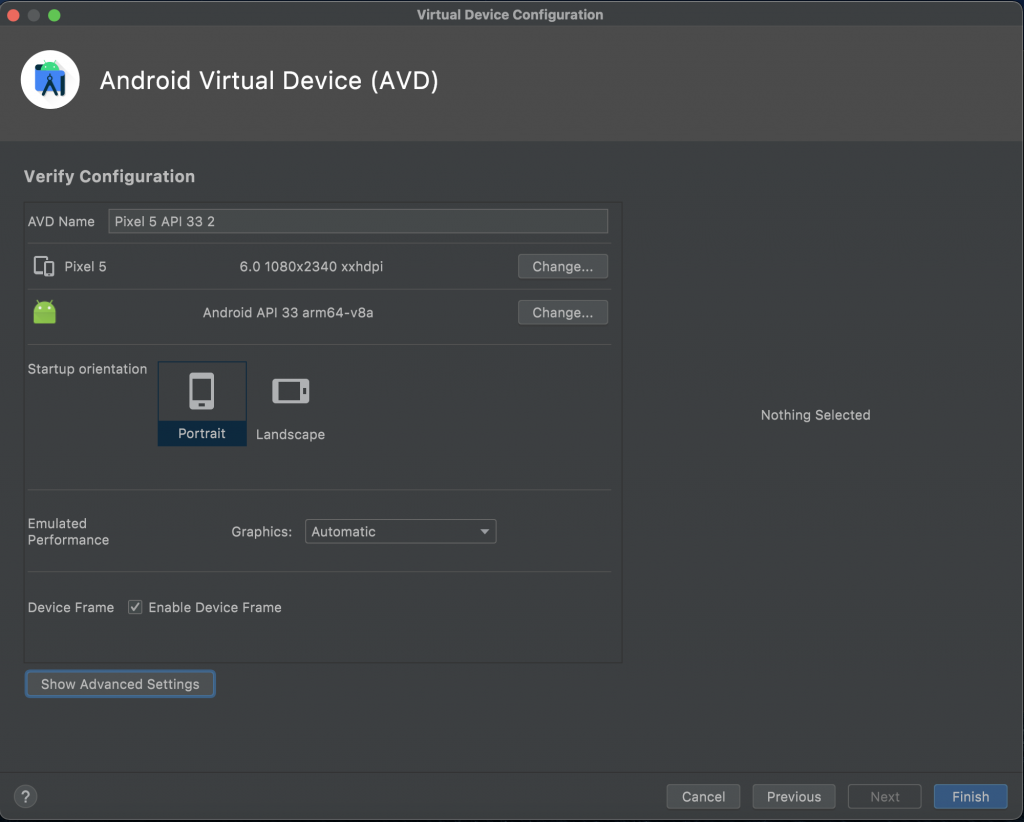Select Portrait startup orientation
The image size is (1024, 822).
click(x=202, y=403)
